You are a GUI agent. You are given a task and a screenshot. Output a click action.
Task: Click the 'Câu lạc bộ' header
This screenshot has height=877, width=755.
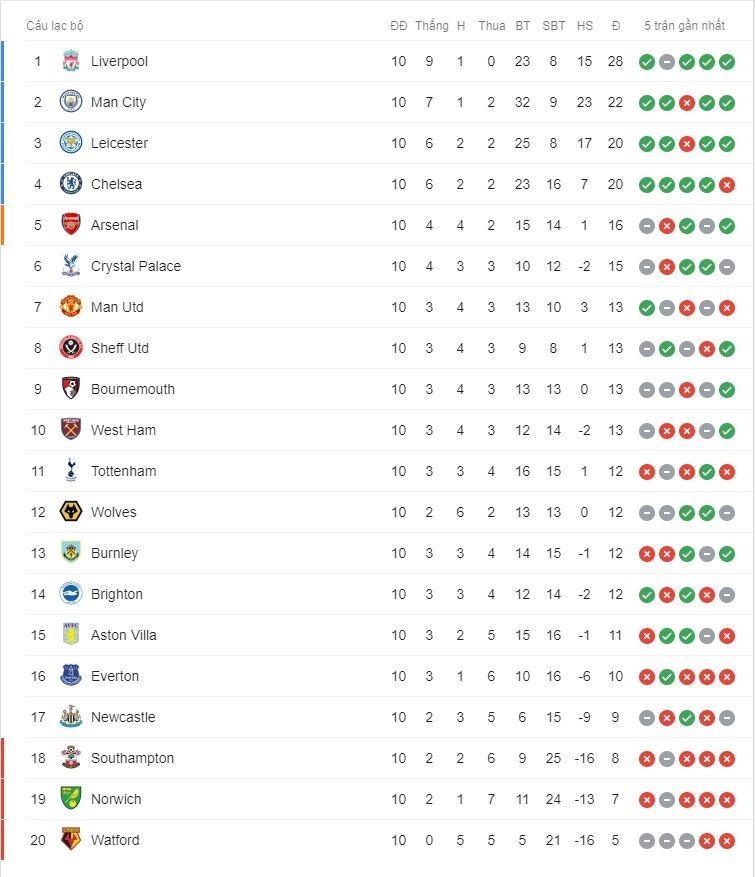pyautogui.click(x=55, y=26)
